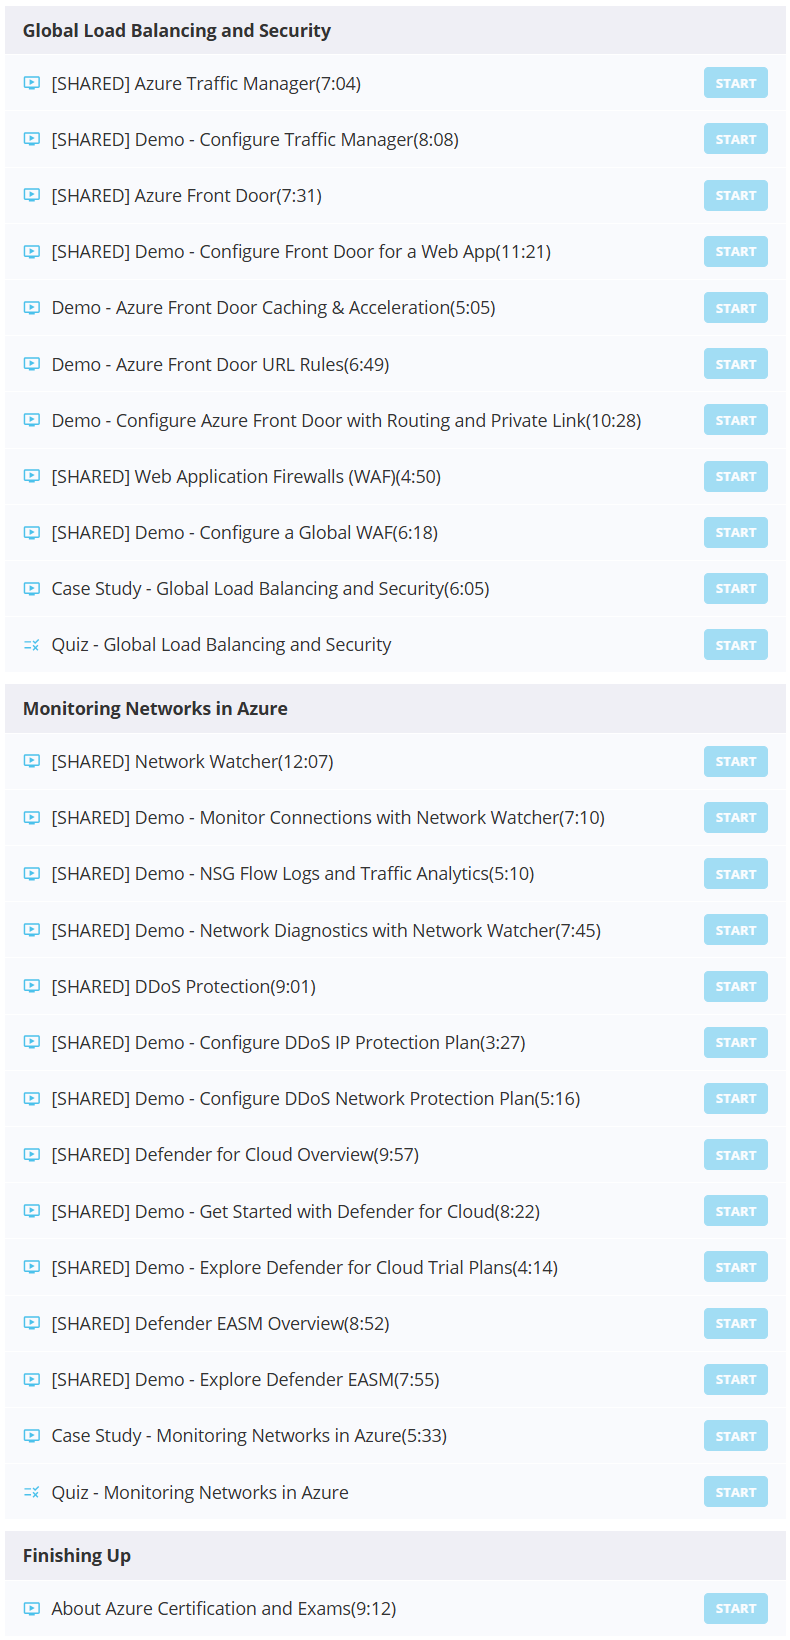The height and width of the screenshot is (1640, 790).
Task: Click video icon for Case Study - Monitoring Networks in Azure
Action: coord(32,1436)
